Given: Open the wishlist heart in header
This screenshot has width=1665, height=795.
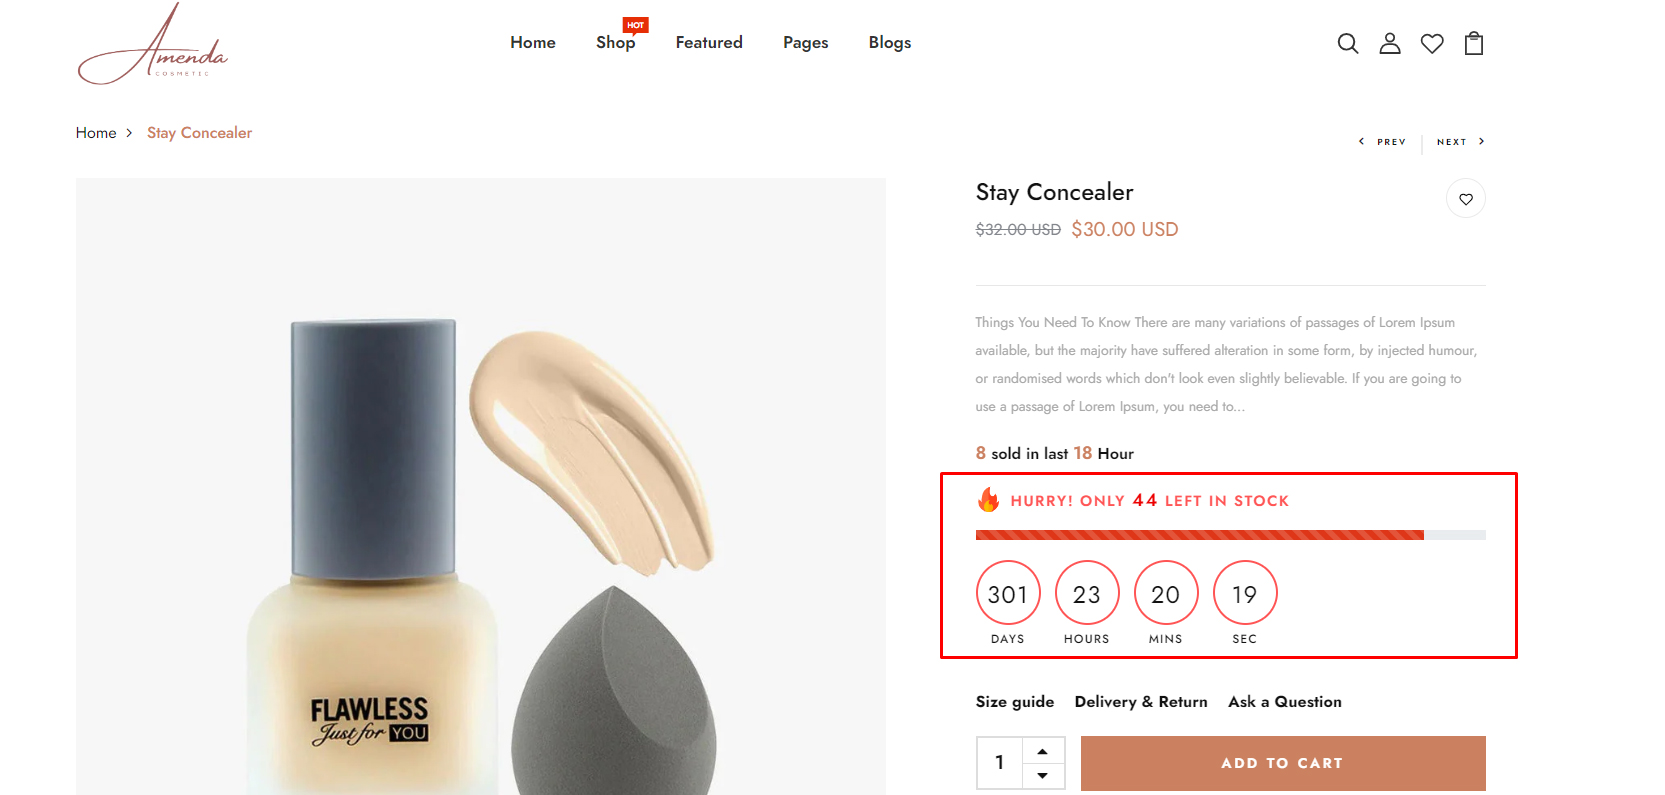Looking at the screenshot, I should 1432,43.
